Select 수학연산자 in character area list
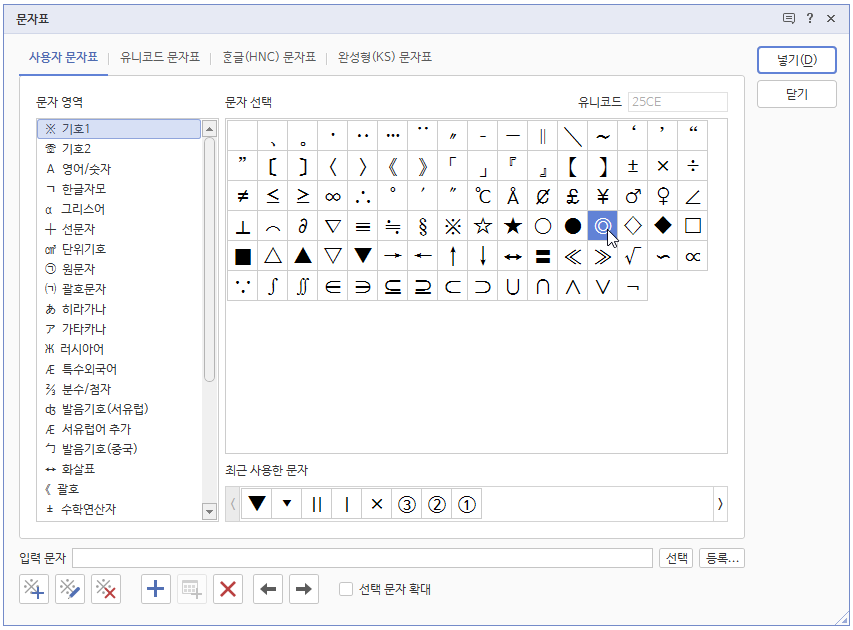The height and width of the screenshot is (630, 853). tap(119, 509)
